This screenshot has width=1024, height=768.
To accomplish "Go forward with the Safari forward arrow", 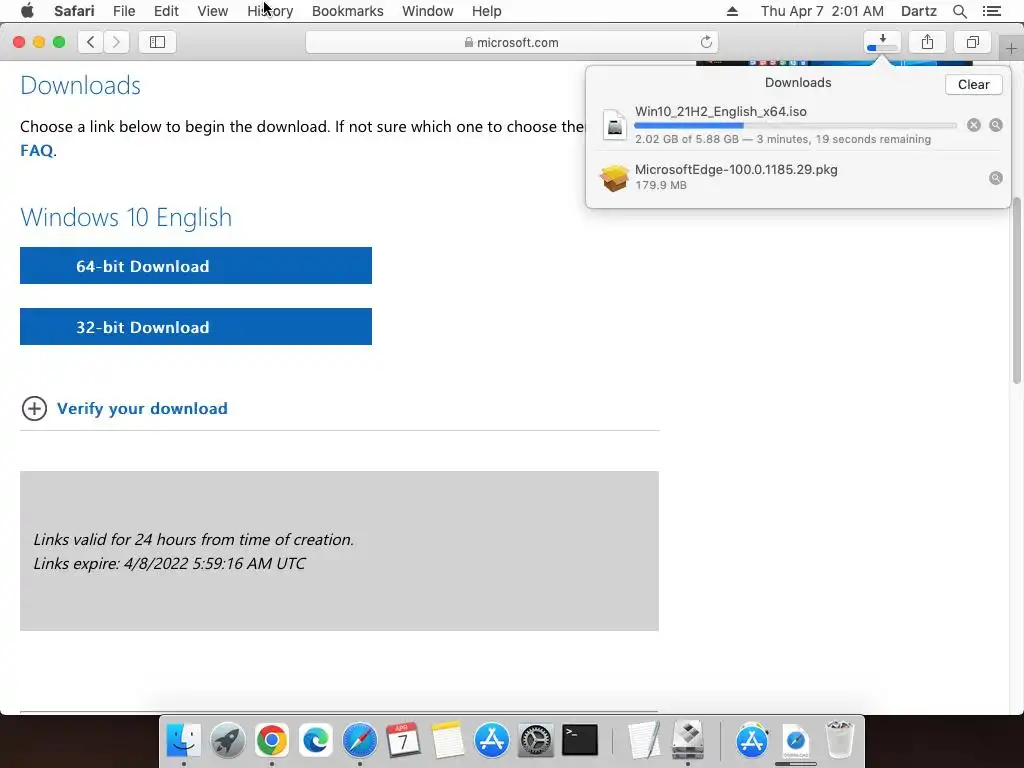I will 116,42.
